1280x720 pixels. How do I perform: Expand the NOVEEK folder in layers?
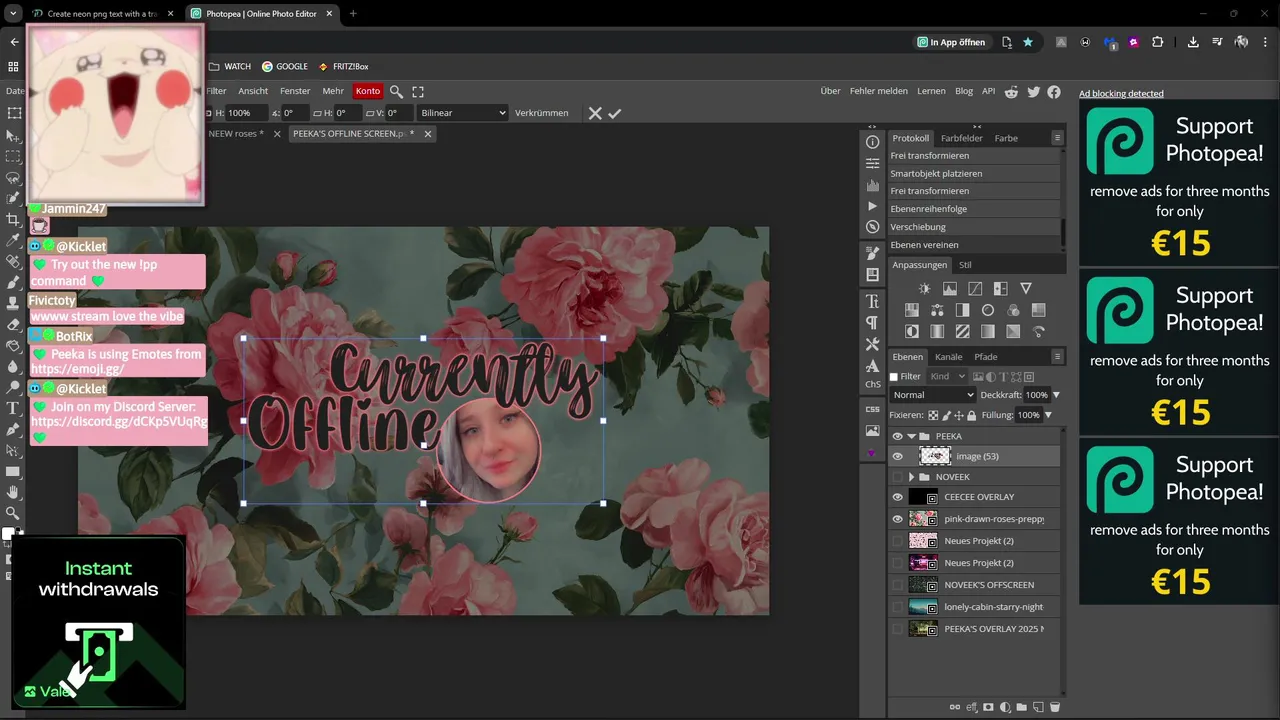[x=912, y=477]
